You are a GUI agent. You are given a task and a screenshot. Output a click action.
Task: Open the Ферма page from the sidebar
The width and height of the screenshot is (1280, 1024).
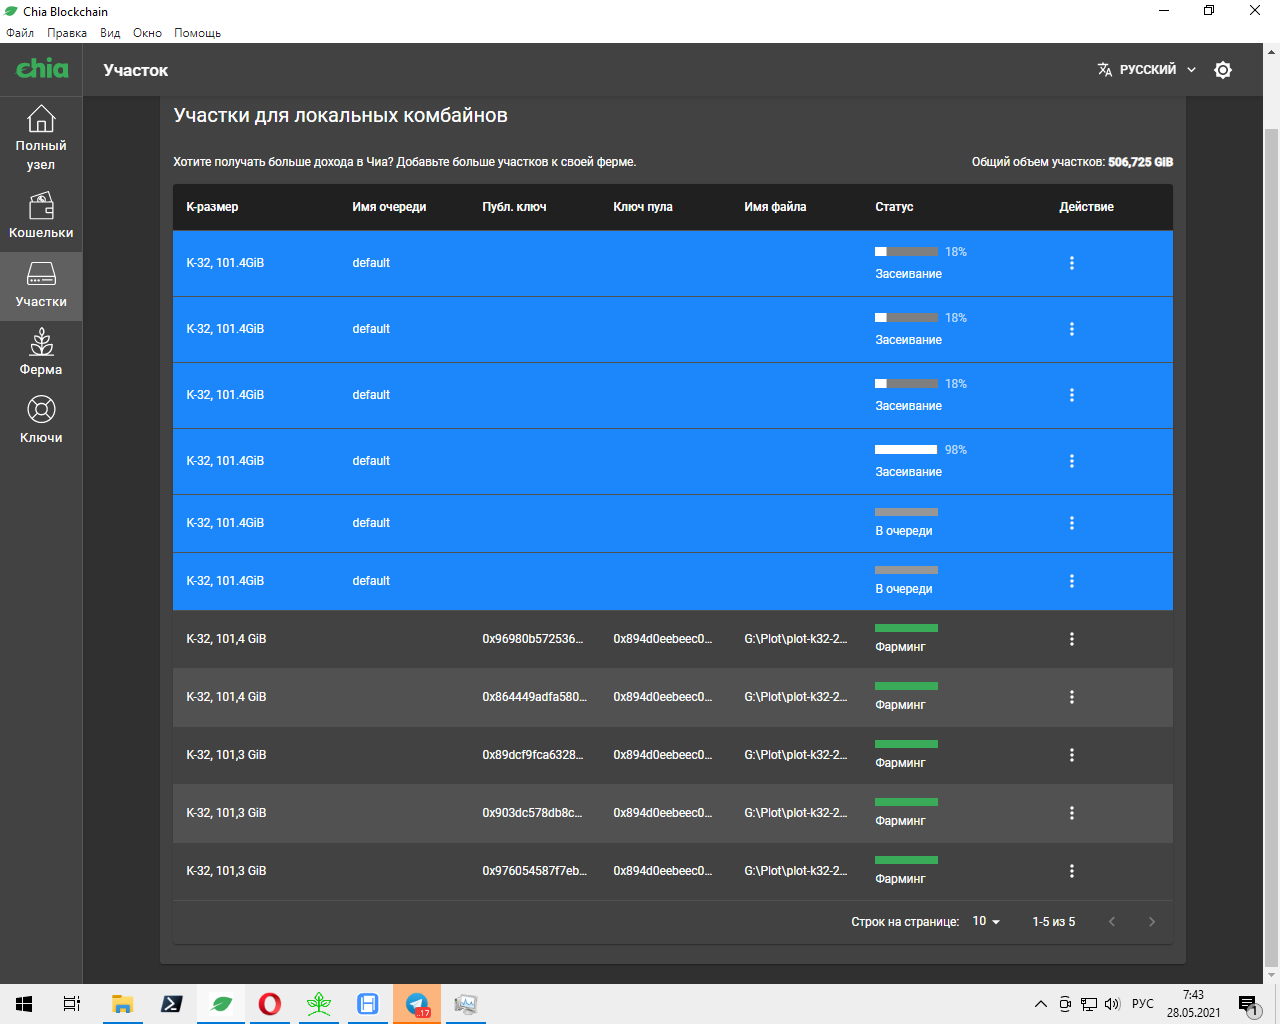[x=41, y=353]
